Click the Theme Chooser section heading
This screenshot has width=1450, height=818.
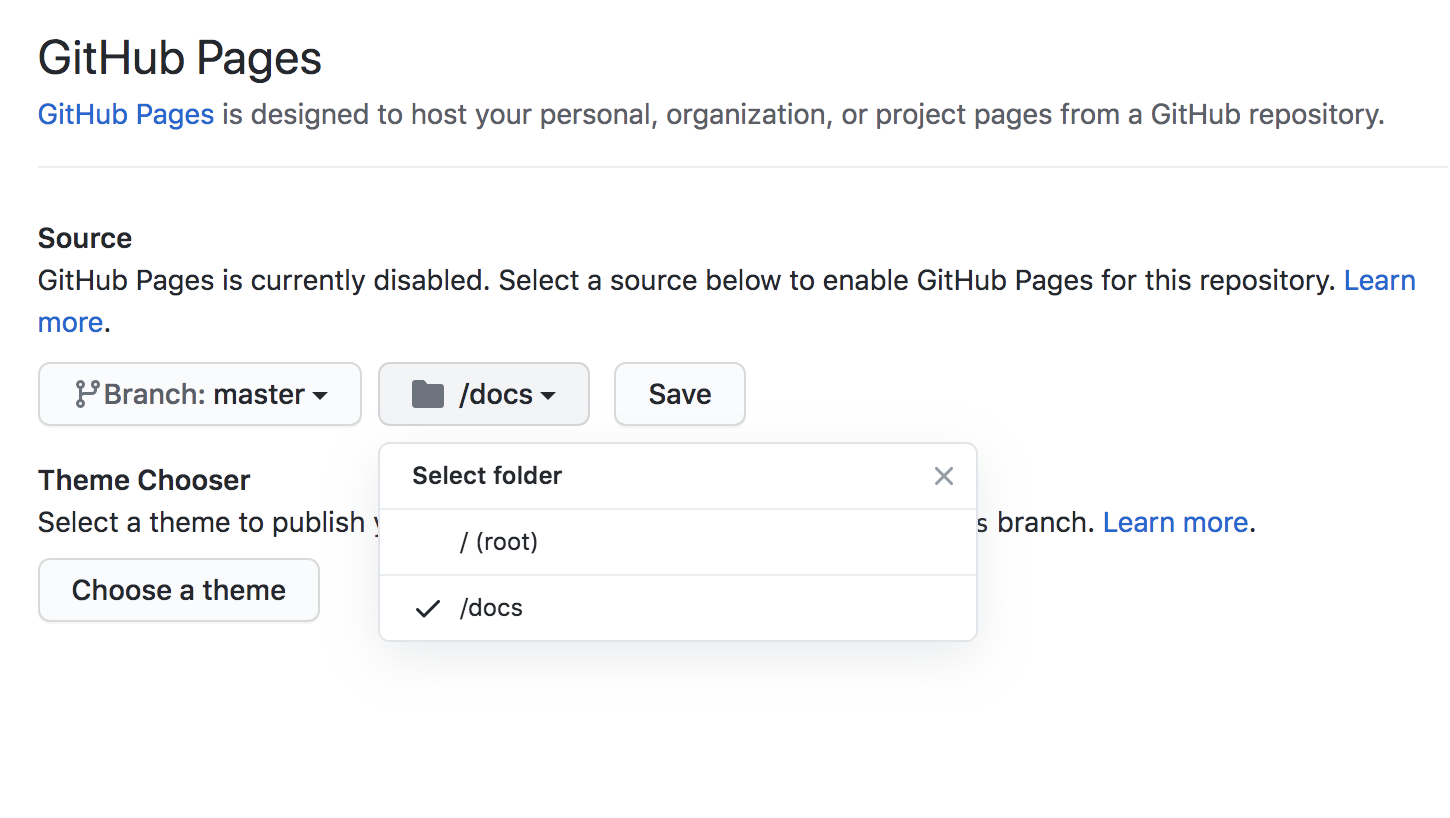(x=144, y=480)
